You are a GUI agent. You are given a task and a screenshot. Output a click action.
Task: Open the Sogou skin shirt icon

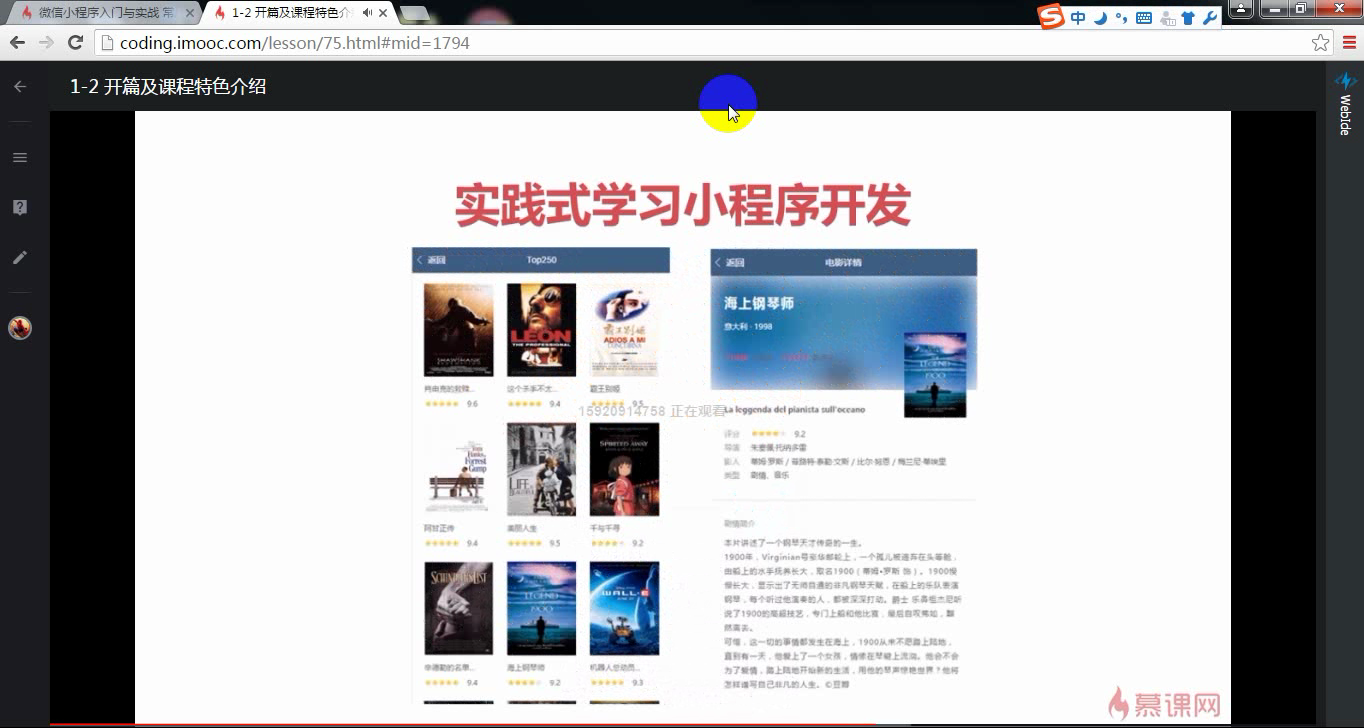point(1188,18)
